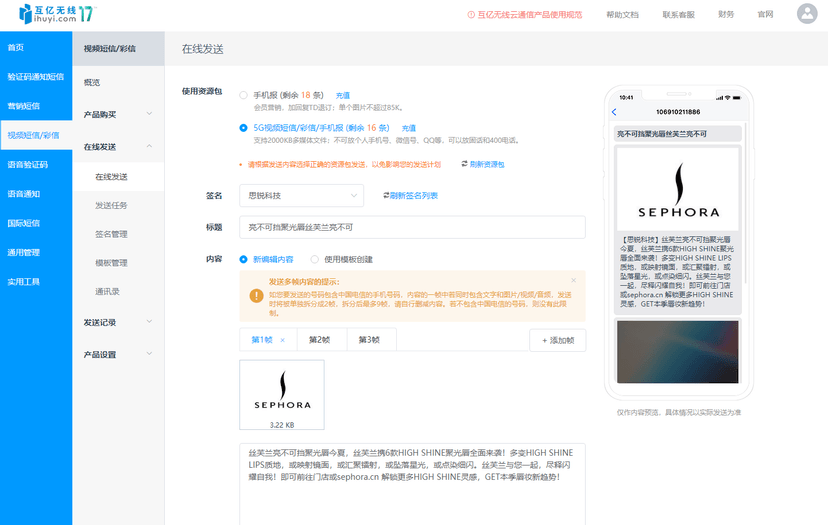Open 帮助文档 in top navigation

point(623,15)
